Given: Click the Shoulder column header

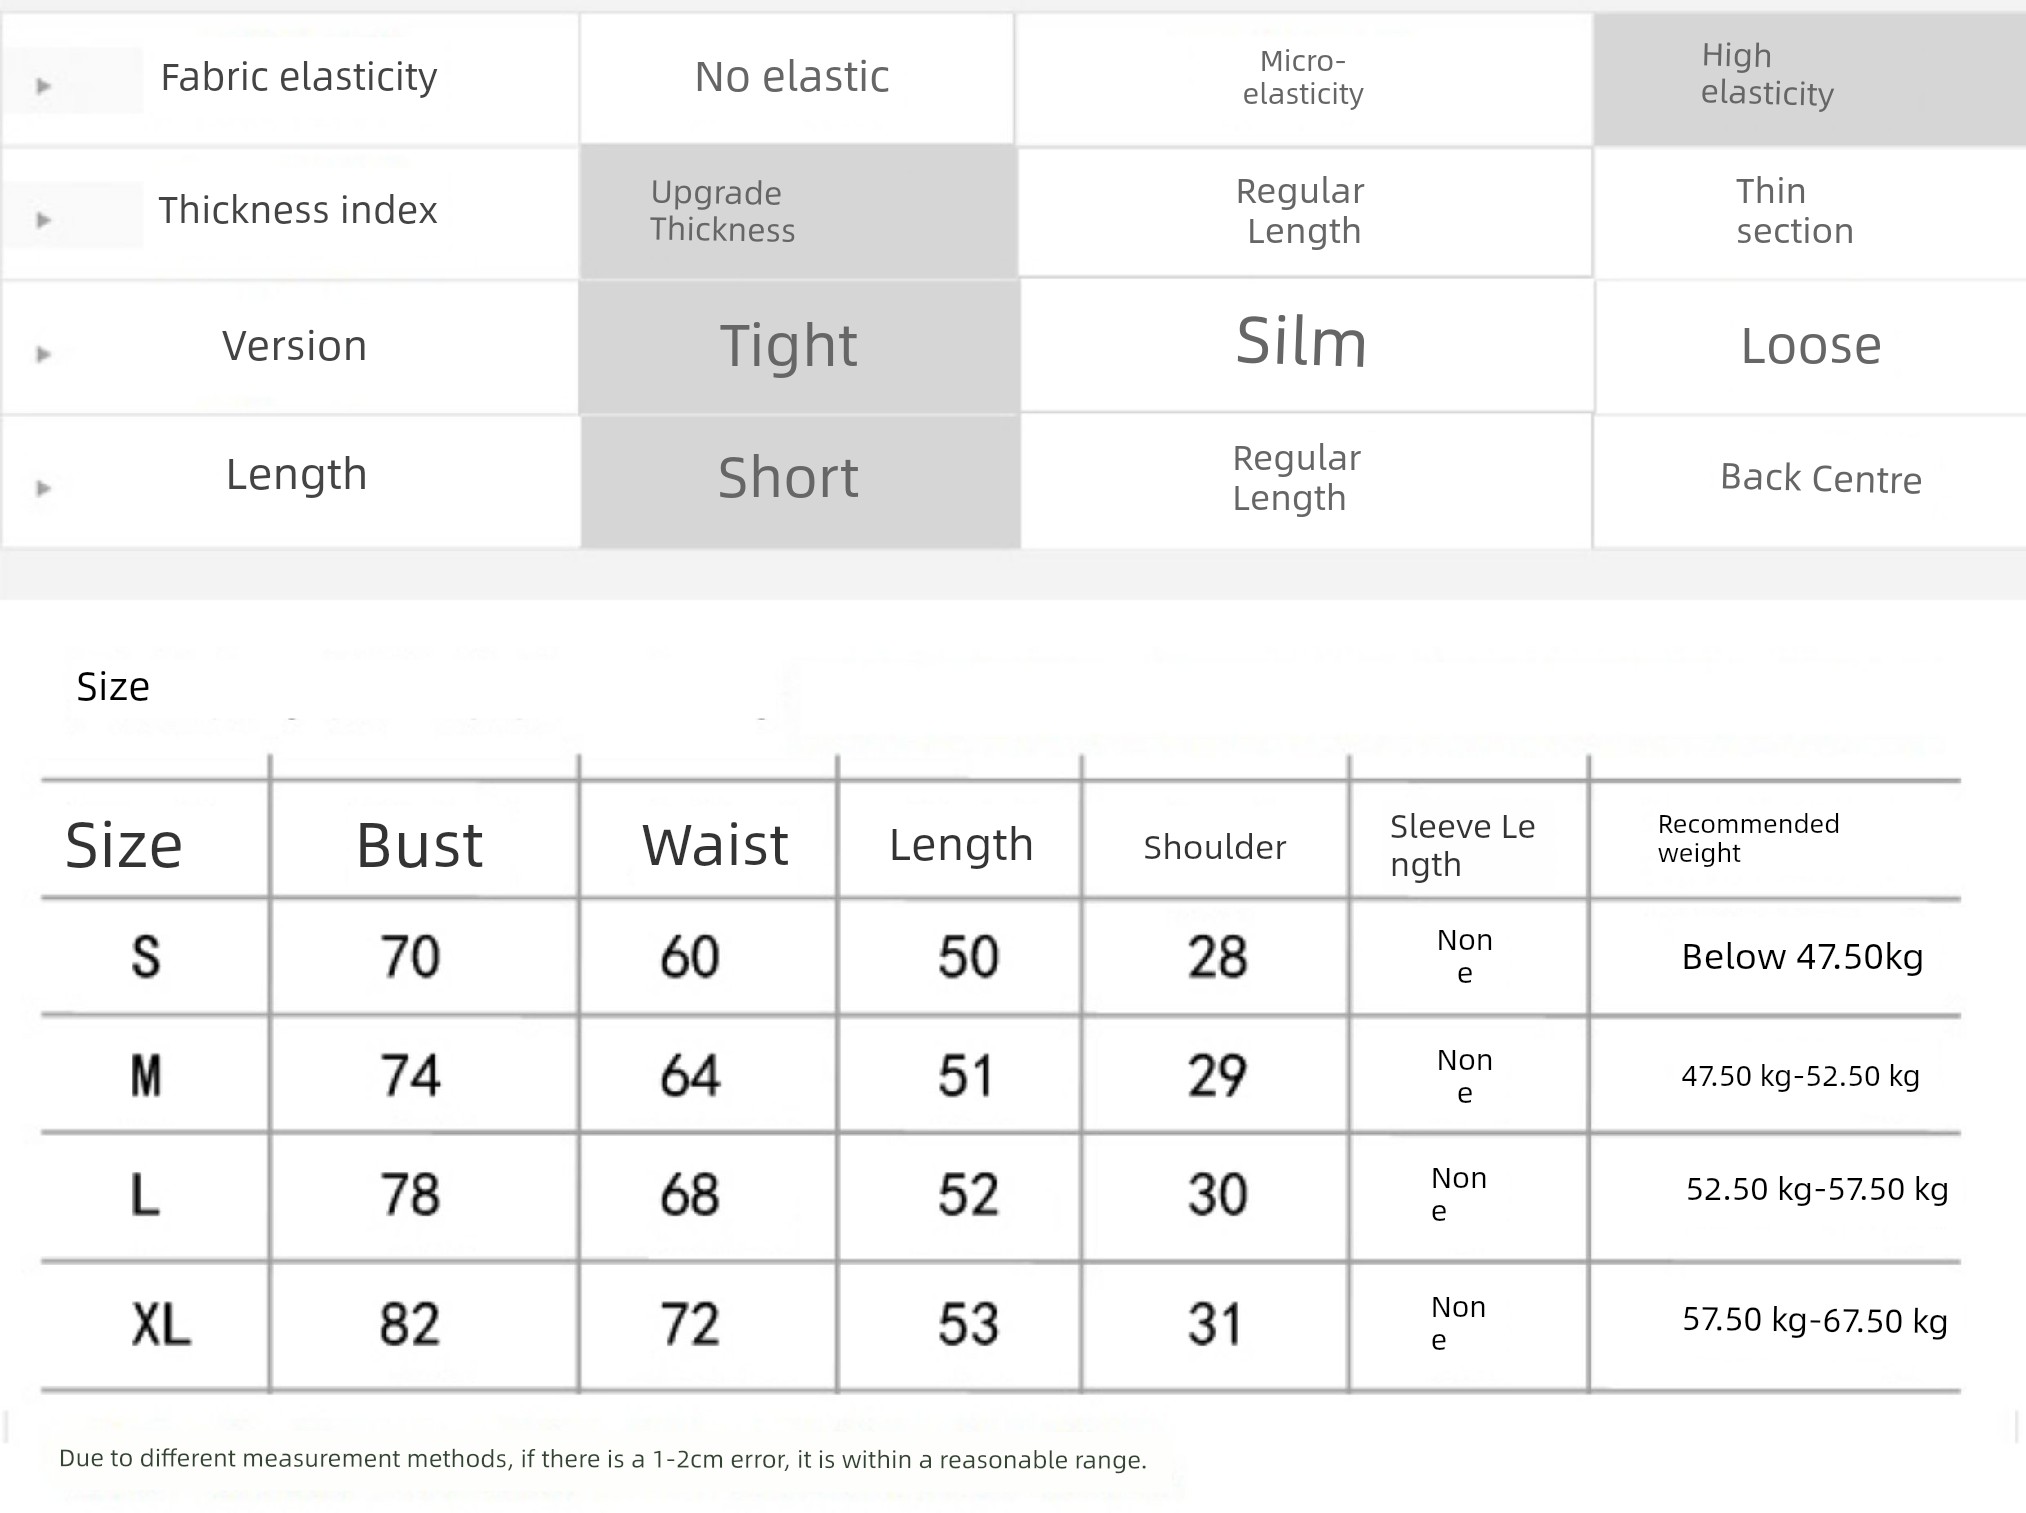Looking at the screenshot, I should click(1214, 848).
